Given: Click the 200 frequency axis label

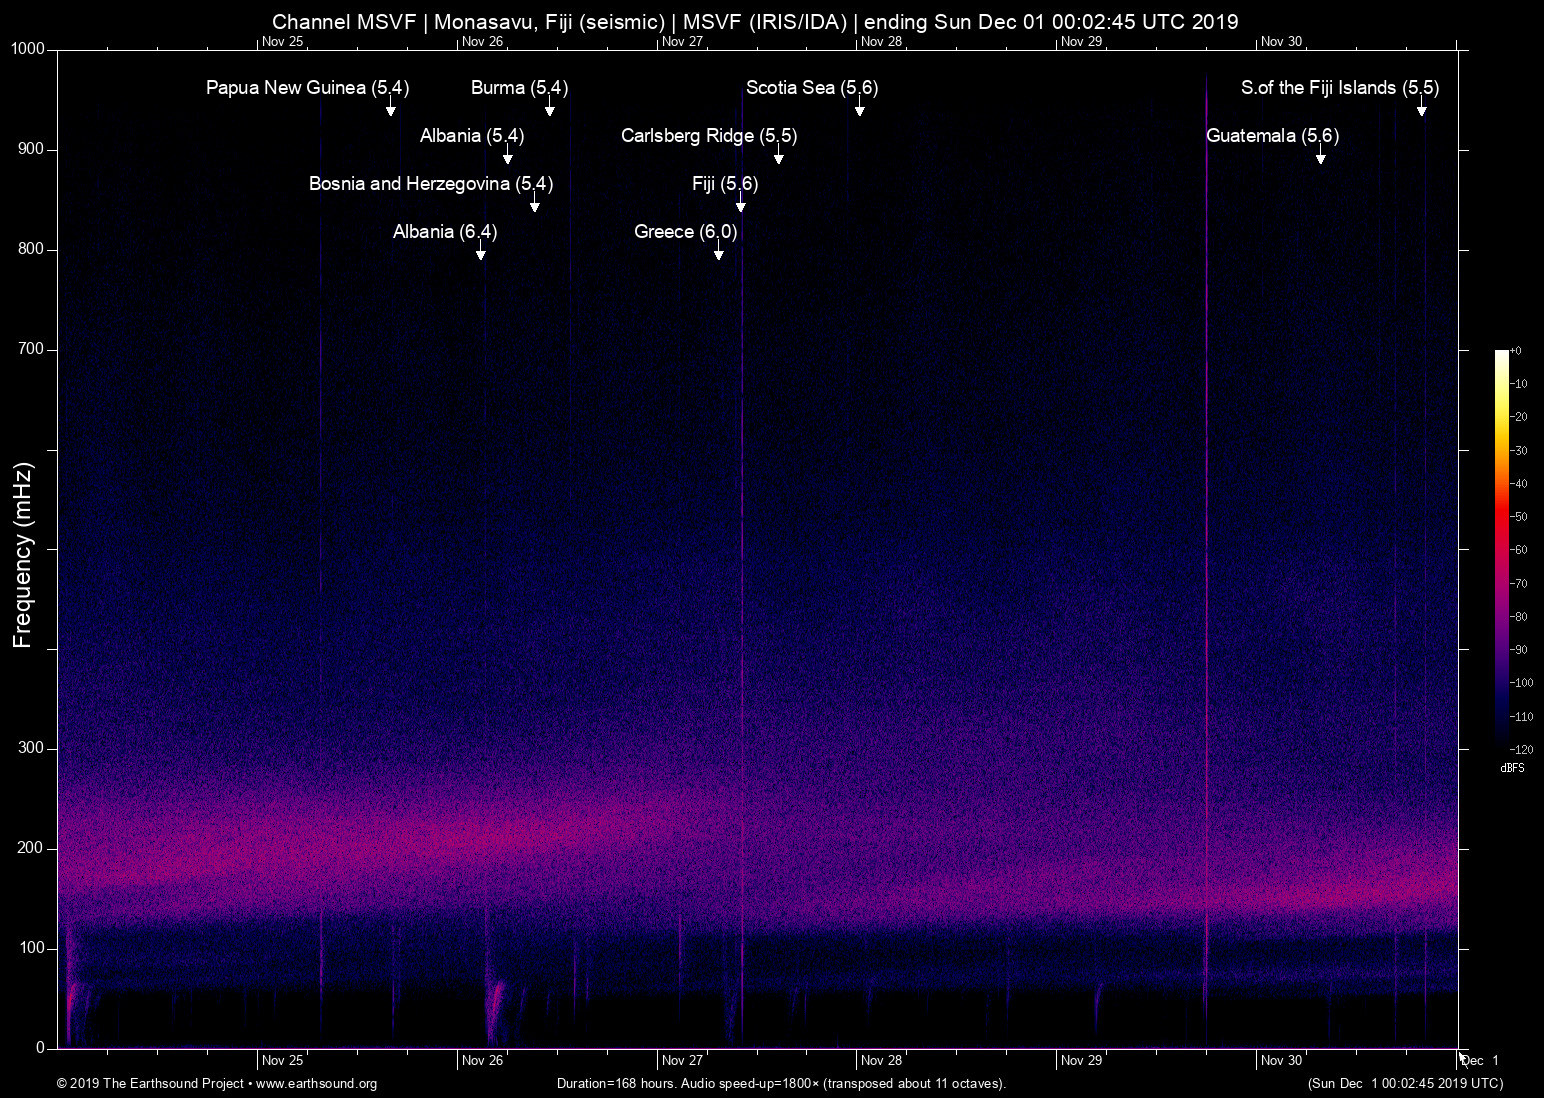Looking at the screenshot, I should (x=32, y=848).
